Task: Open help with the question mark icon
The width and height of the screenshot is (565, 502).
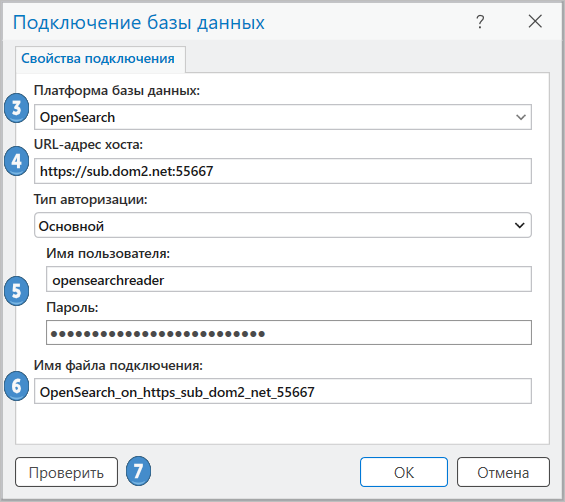Action: 480,22
